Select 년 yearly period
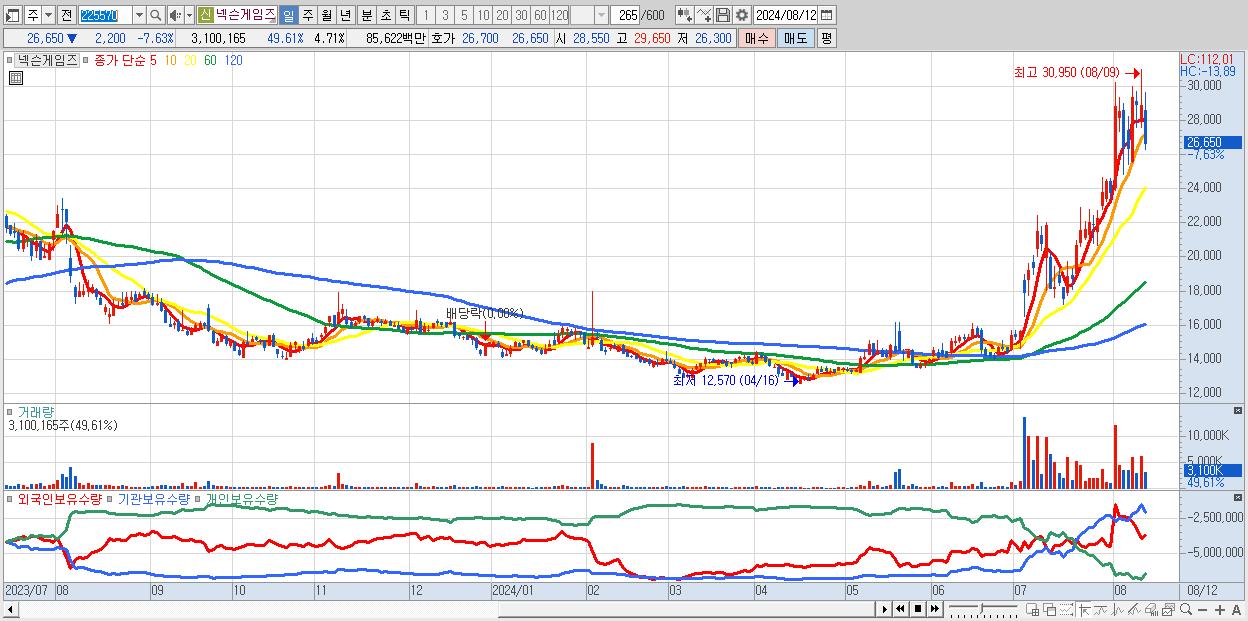This screenshot has height=621, width=1248. 345,15
